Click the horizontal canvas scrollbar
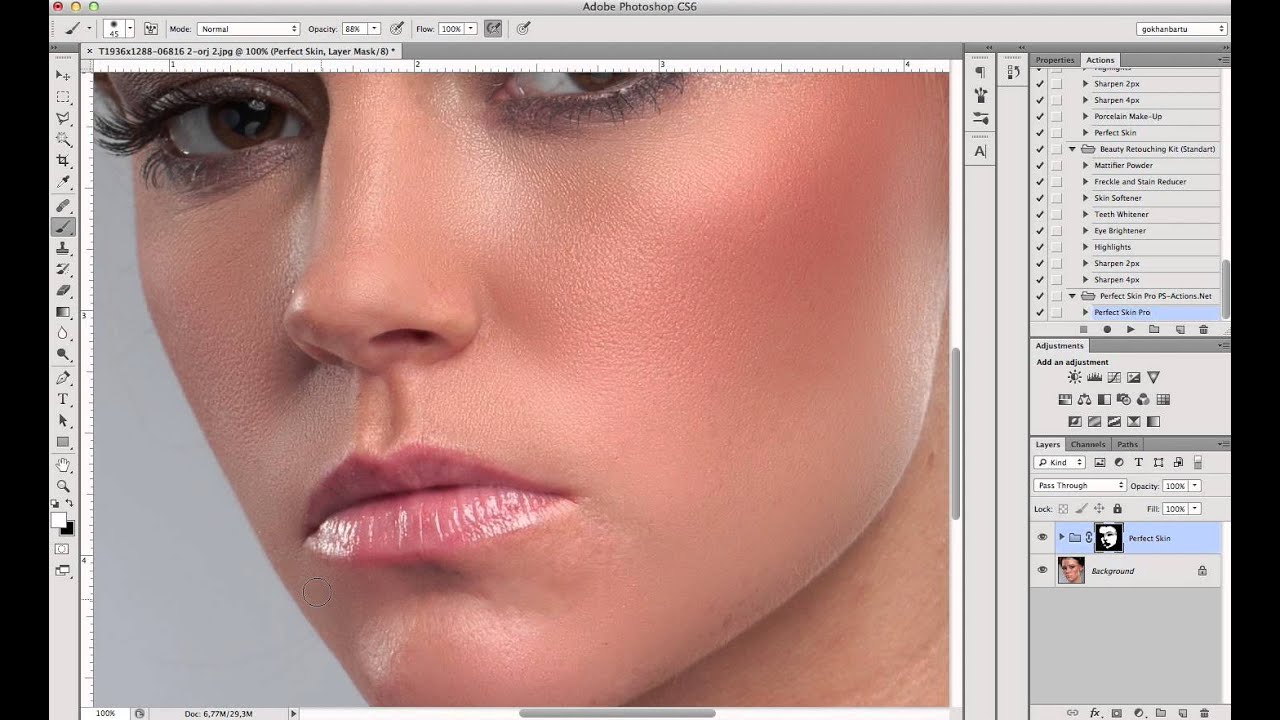 coord(617,713)
